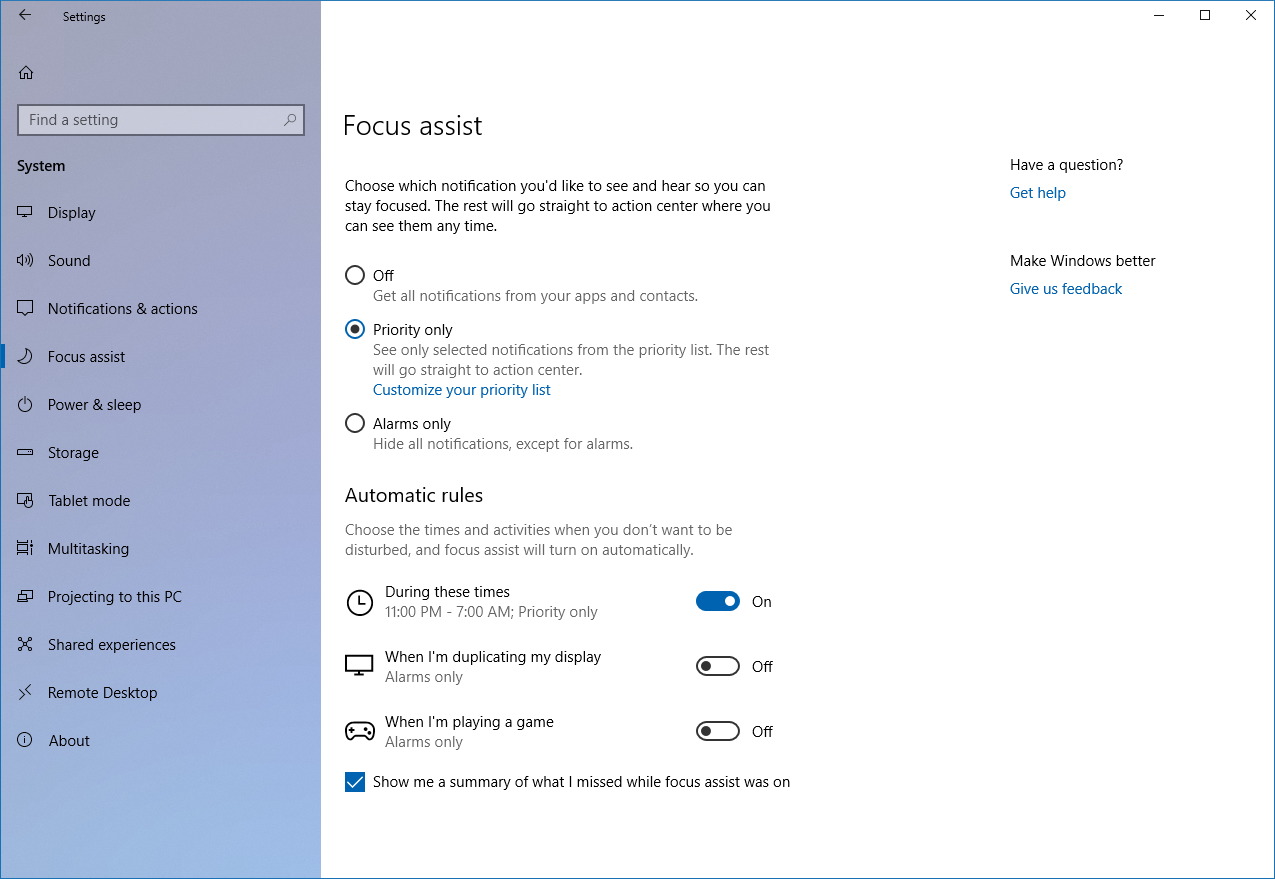Open the About page
1275x879 pixels.
point(160,741)
